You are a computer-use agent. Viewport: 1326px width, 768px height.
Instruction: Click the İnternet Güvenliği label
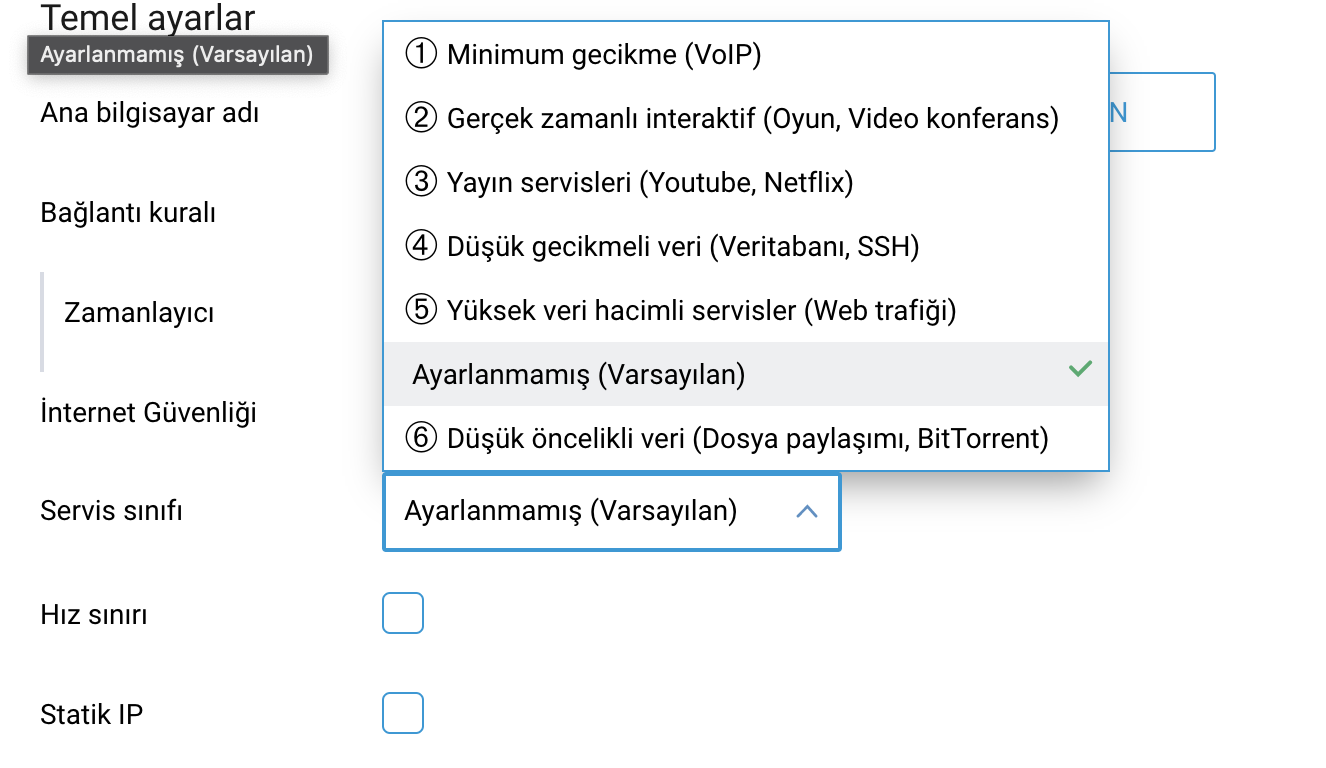148,412
